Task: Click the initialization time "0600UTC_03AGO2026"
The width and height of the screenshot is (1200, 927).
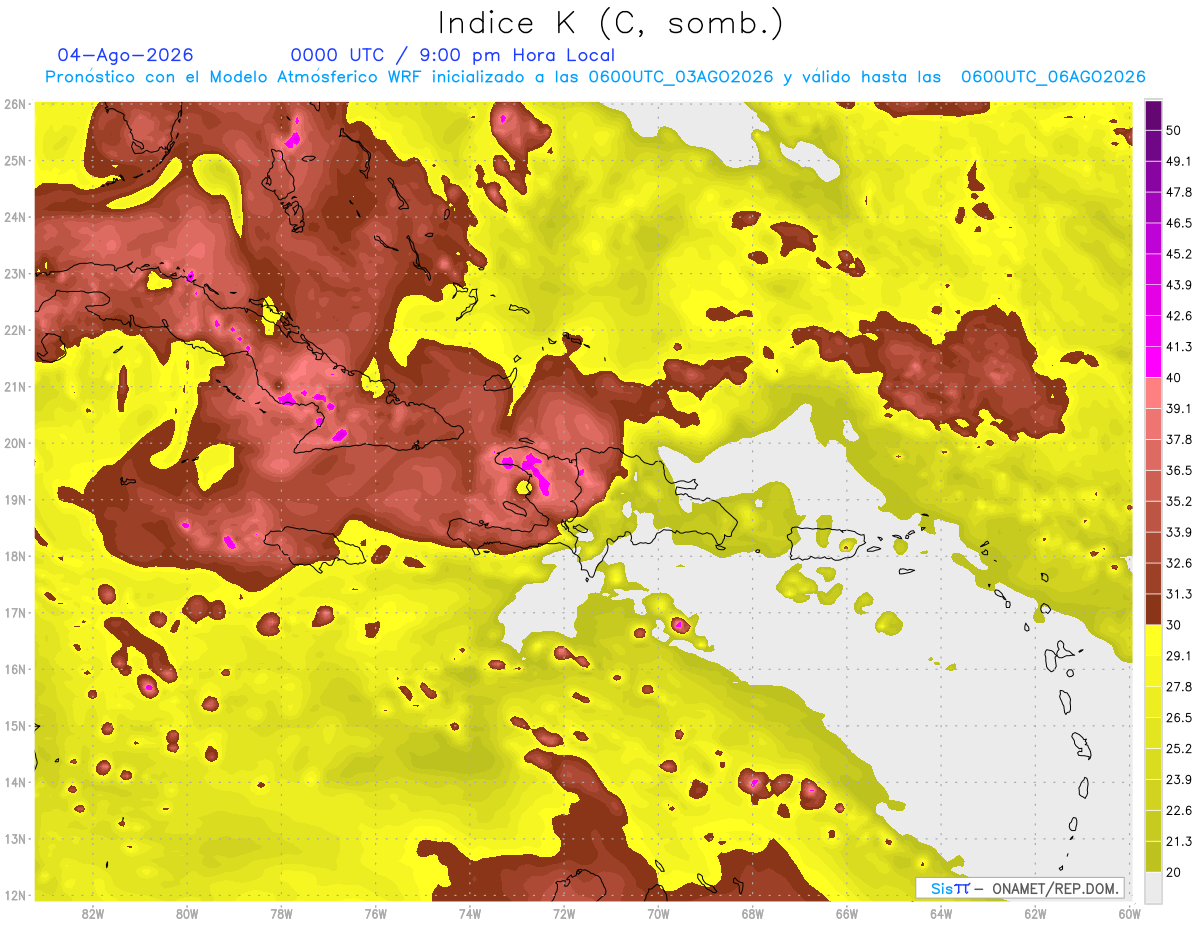Action: pos(681,77)
